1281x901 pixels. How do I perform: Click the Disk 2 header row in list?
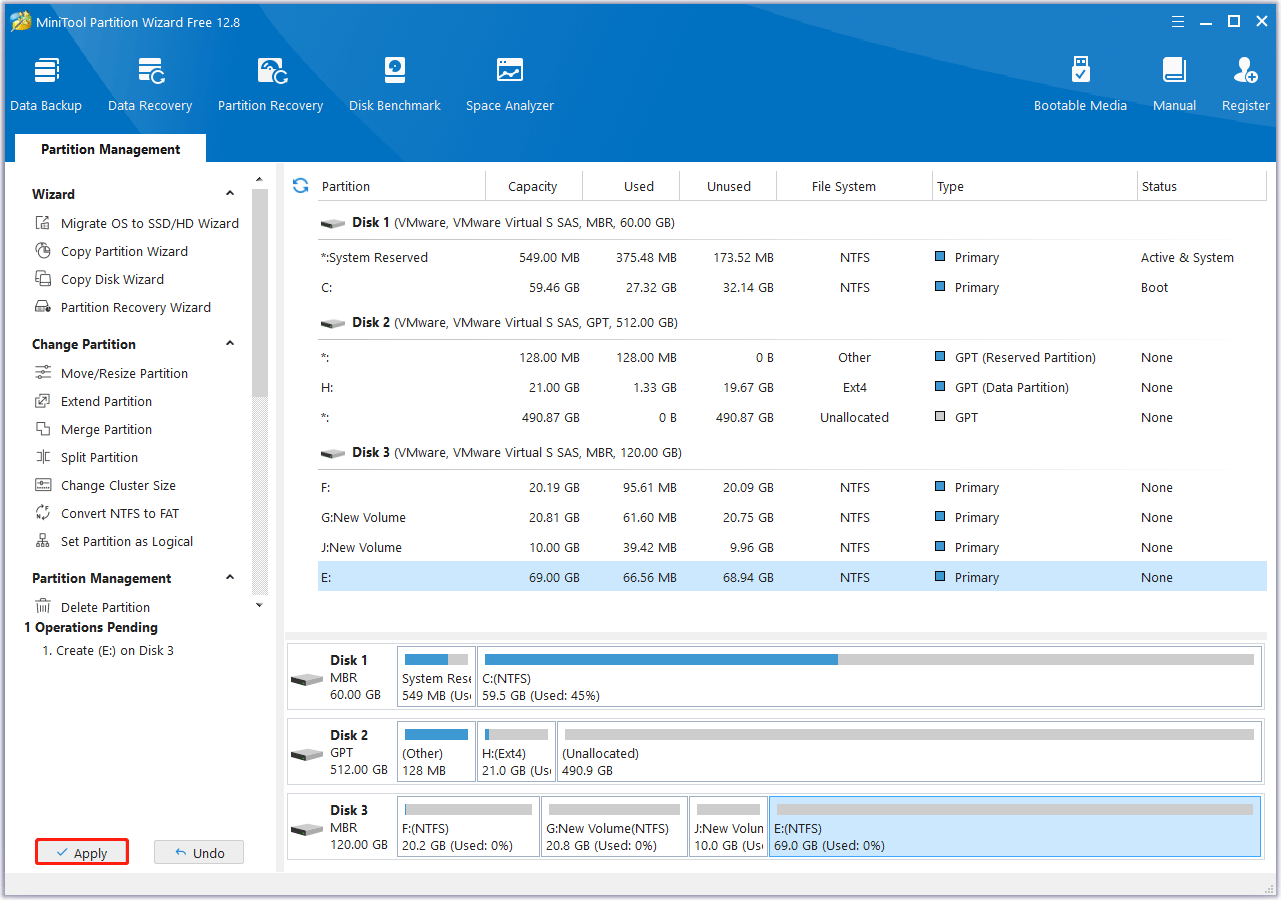791,322
